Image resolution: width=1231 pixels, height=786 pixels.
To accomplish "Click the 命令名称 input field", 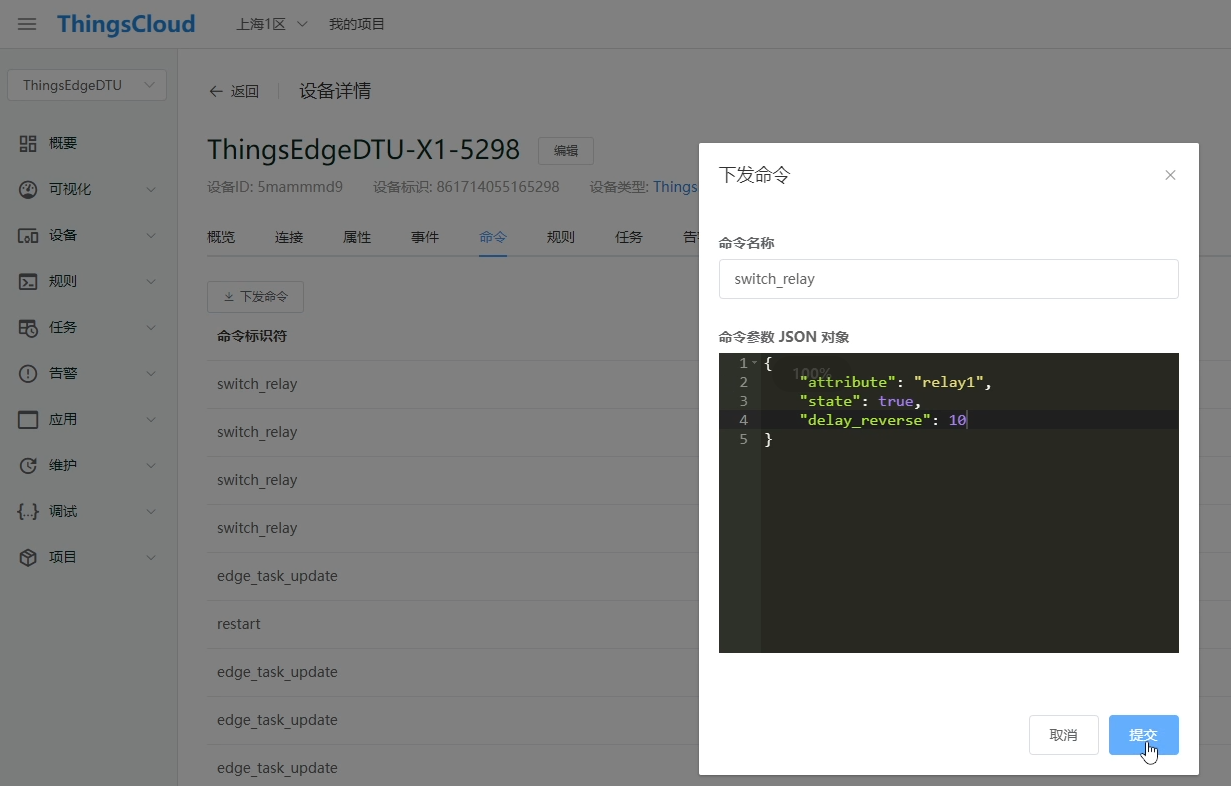I will pyautogui.click(x=948, y=279).
